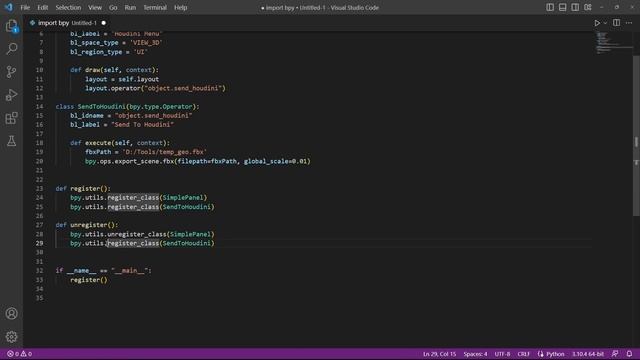
Task: Select the import bpy Untitled-1 tab
Action: pos(67,23)
